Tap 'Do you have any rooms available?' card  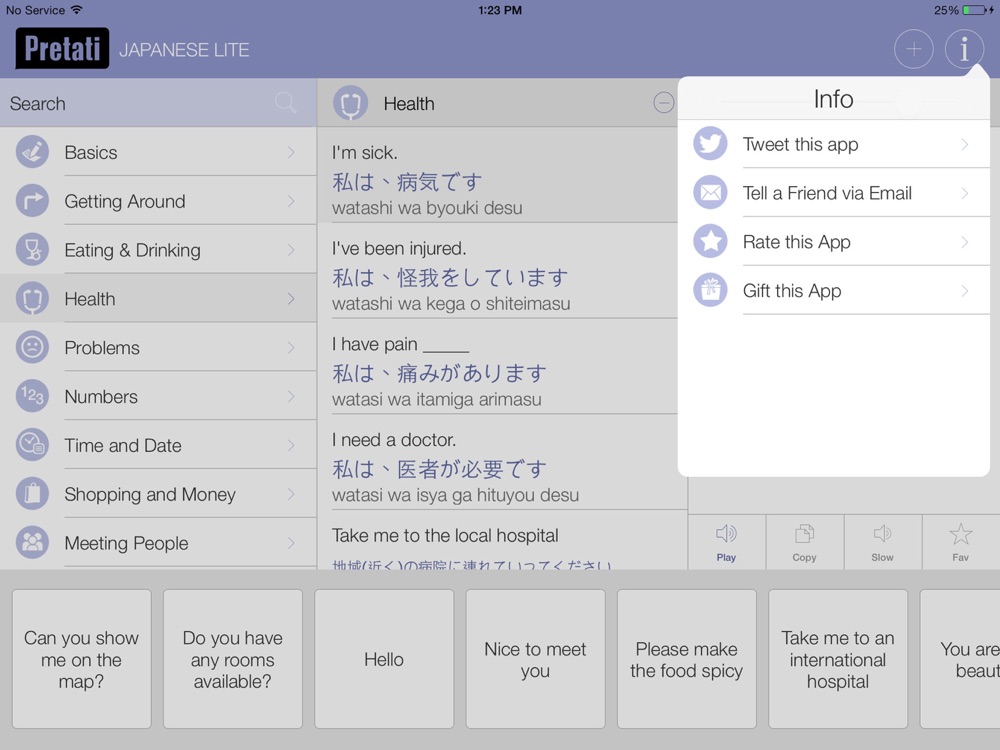click(x=233, y=659)
